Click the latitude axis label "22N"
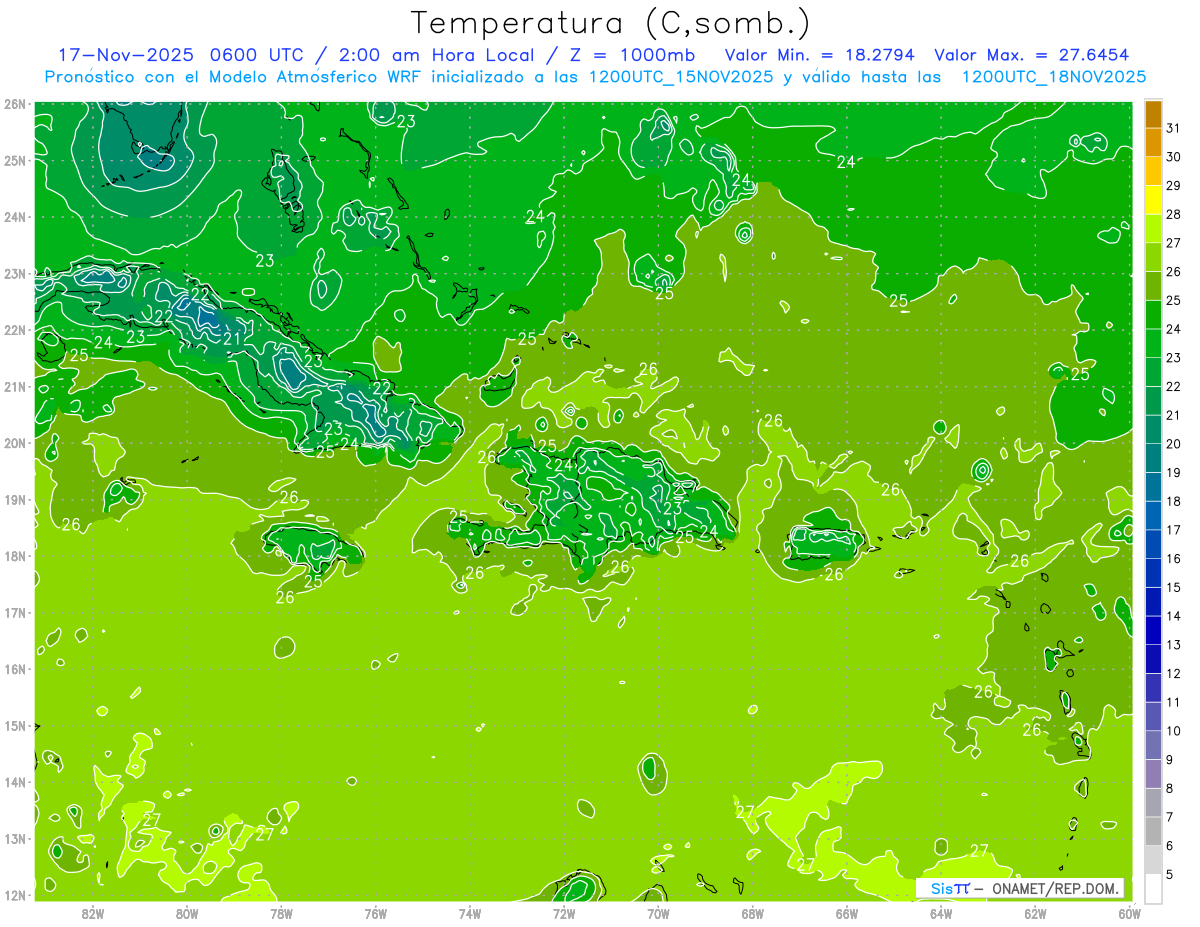Screen dimensions: 1200x927 (14, 330)
